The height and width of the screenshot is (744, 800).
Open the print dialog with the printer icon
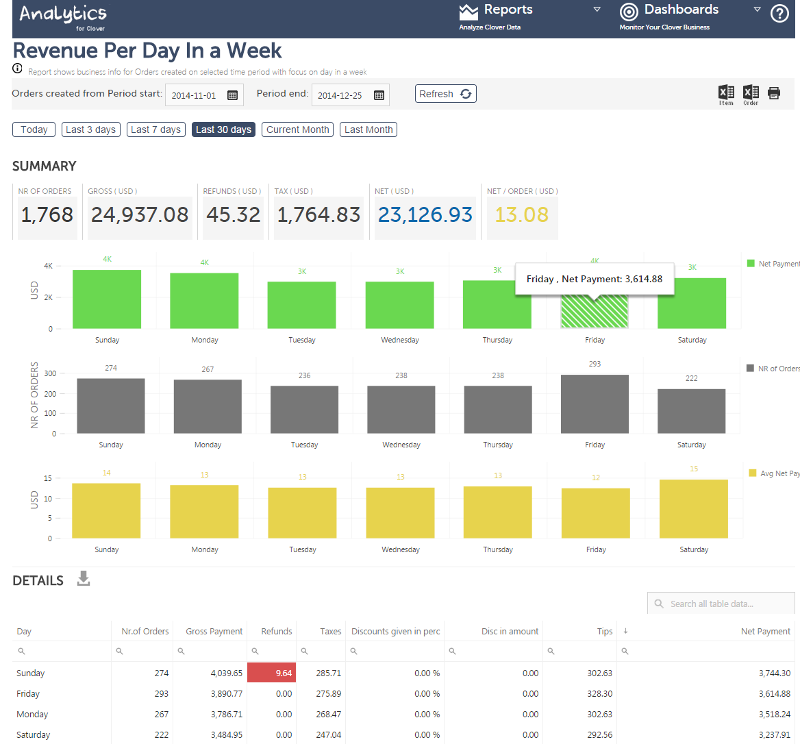(774, 92)
